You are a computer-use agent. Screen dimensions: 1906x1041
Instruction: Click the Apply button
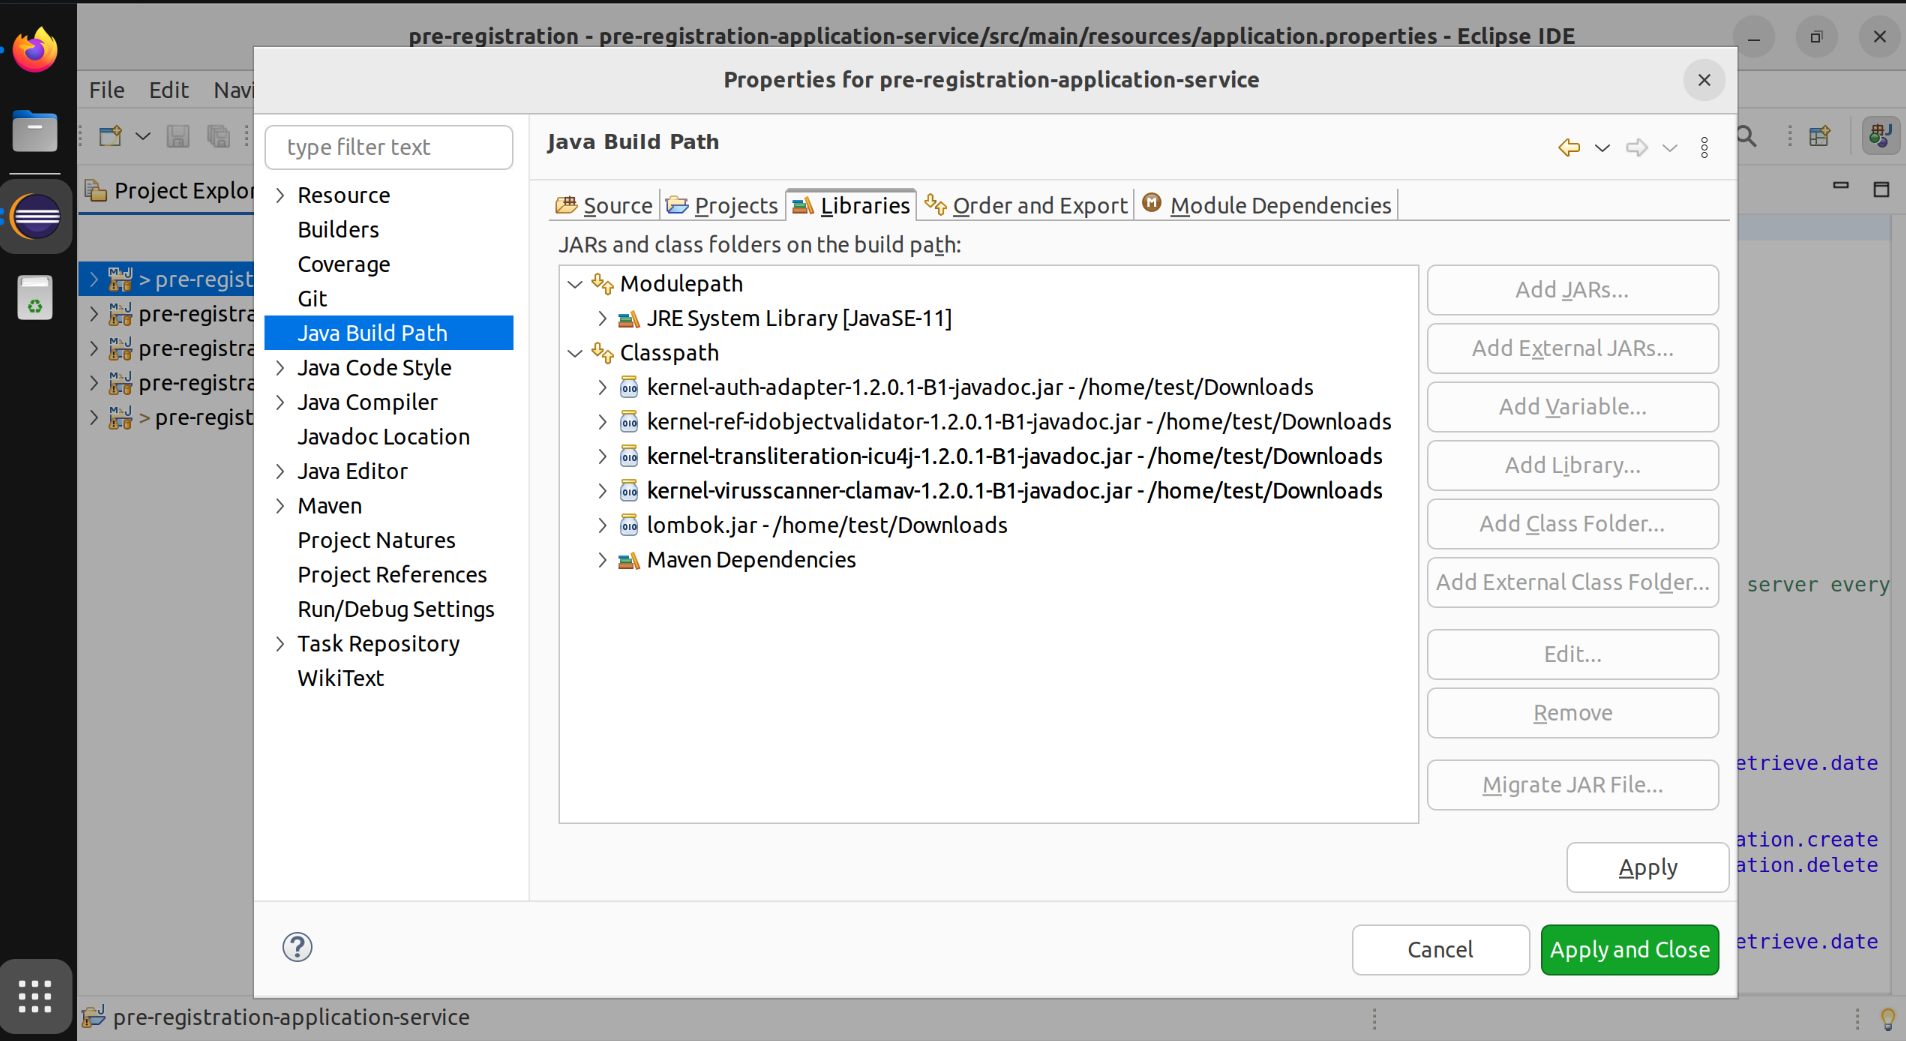coord(1647,867)
